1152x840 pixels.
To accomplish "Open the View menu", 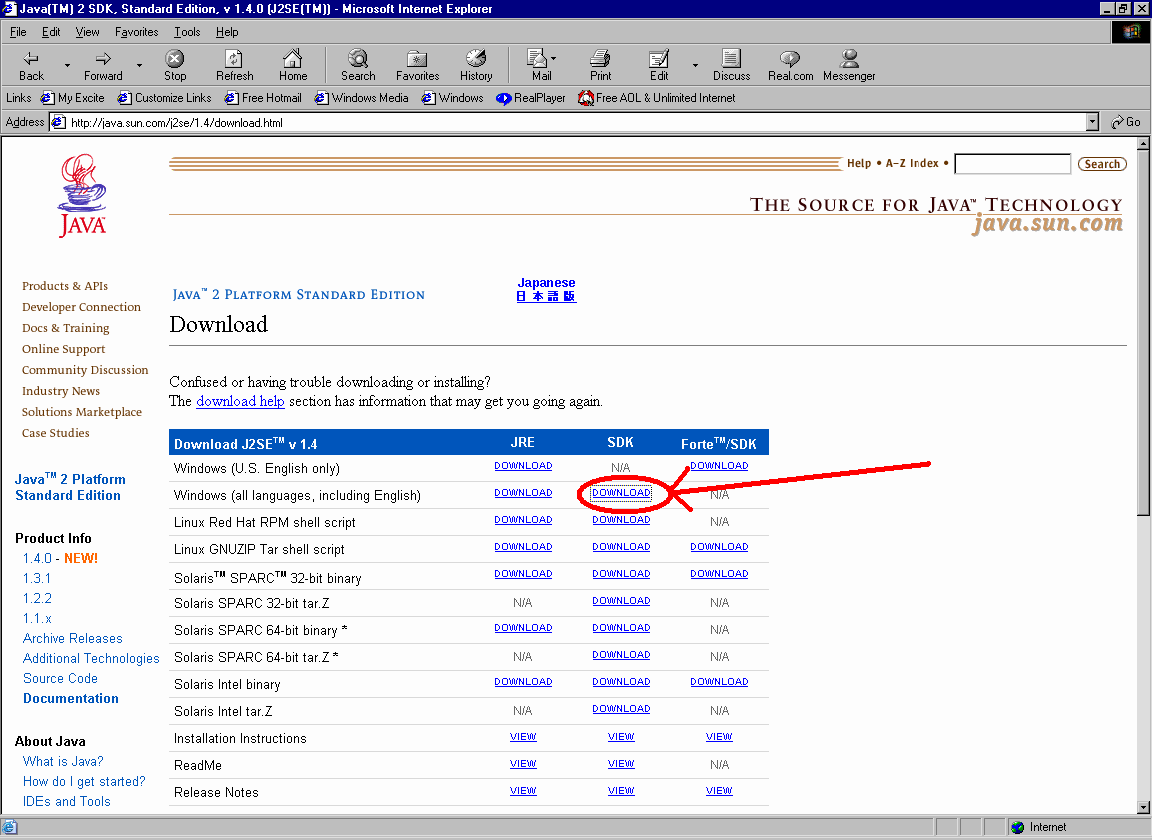I will 87,32.
